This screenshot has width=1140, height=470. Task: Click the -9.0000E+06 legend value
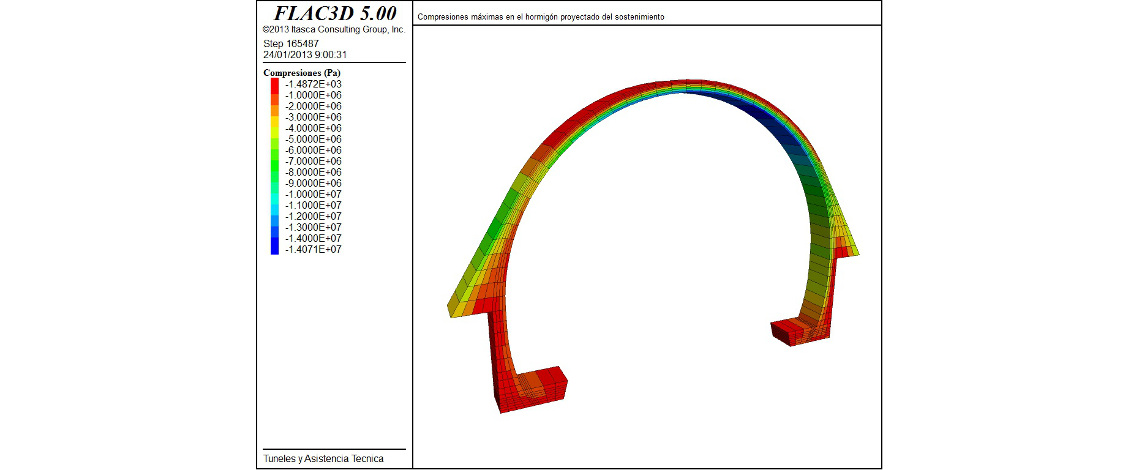click(313, 183)
